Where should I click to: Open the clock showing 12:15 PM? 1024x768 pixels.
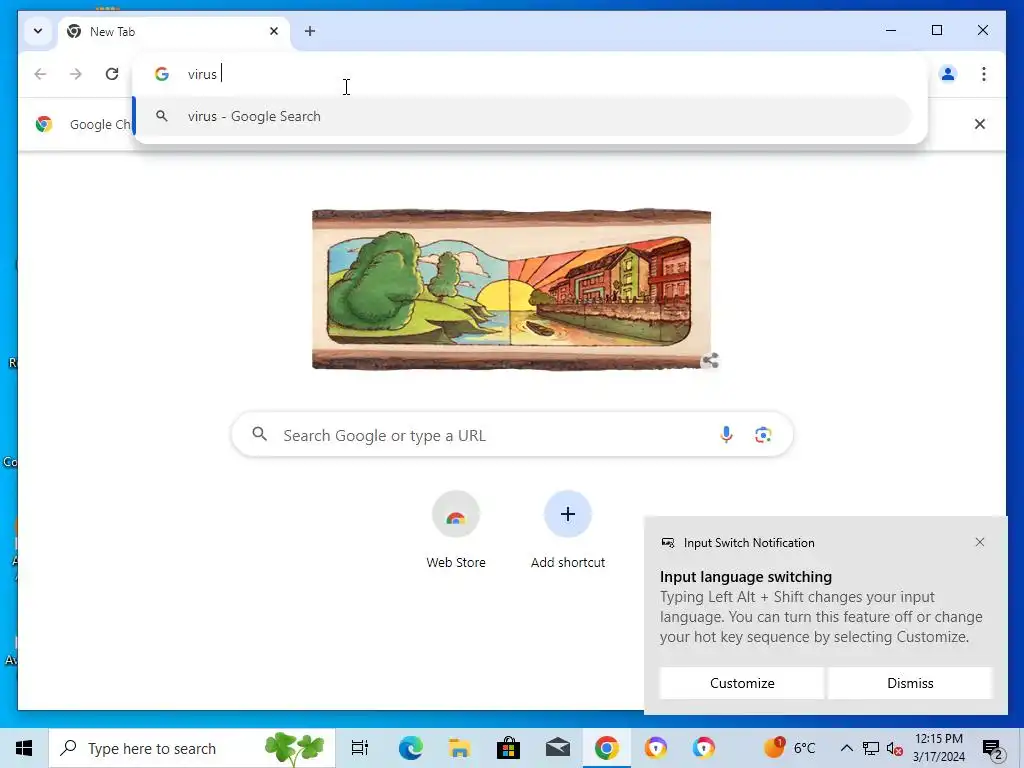[939, 748]
